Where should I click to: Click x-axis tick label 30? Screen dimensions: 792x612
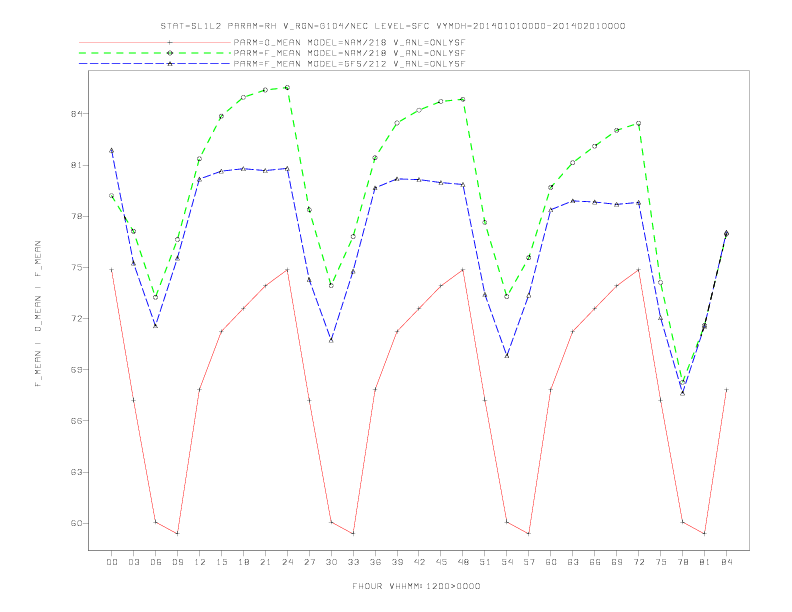(331, 562)
